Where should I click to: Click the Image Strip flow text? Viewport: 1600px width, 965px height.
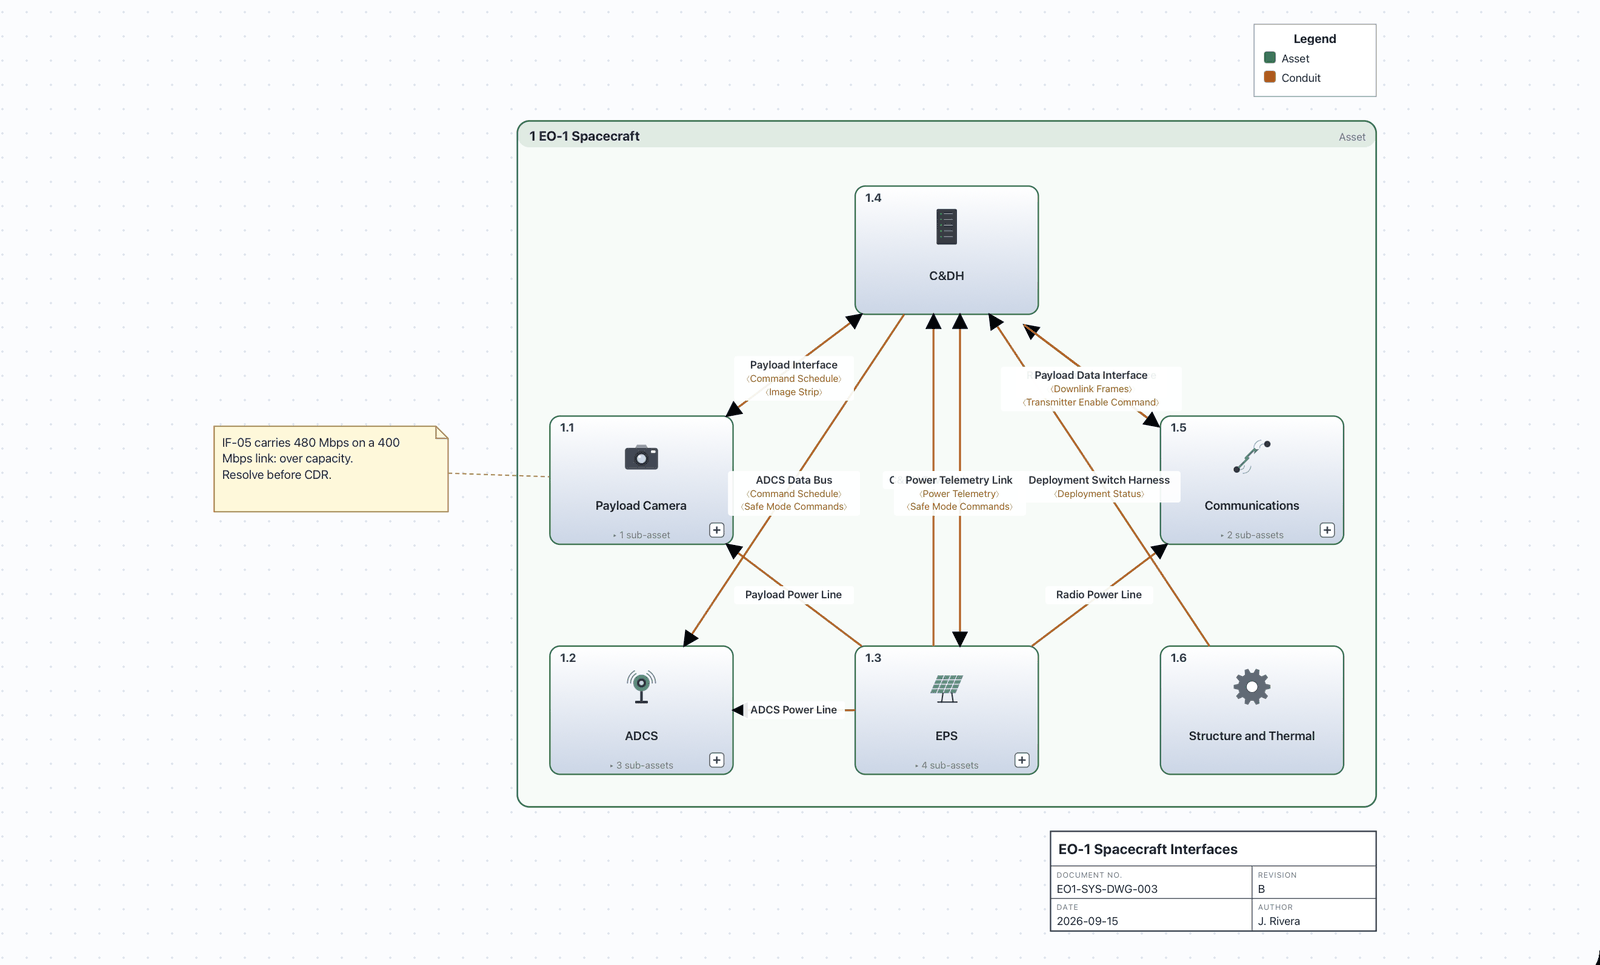coord(794,392)
